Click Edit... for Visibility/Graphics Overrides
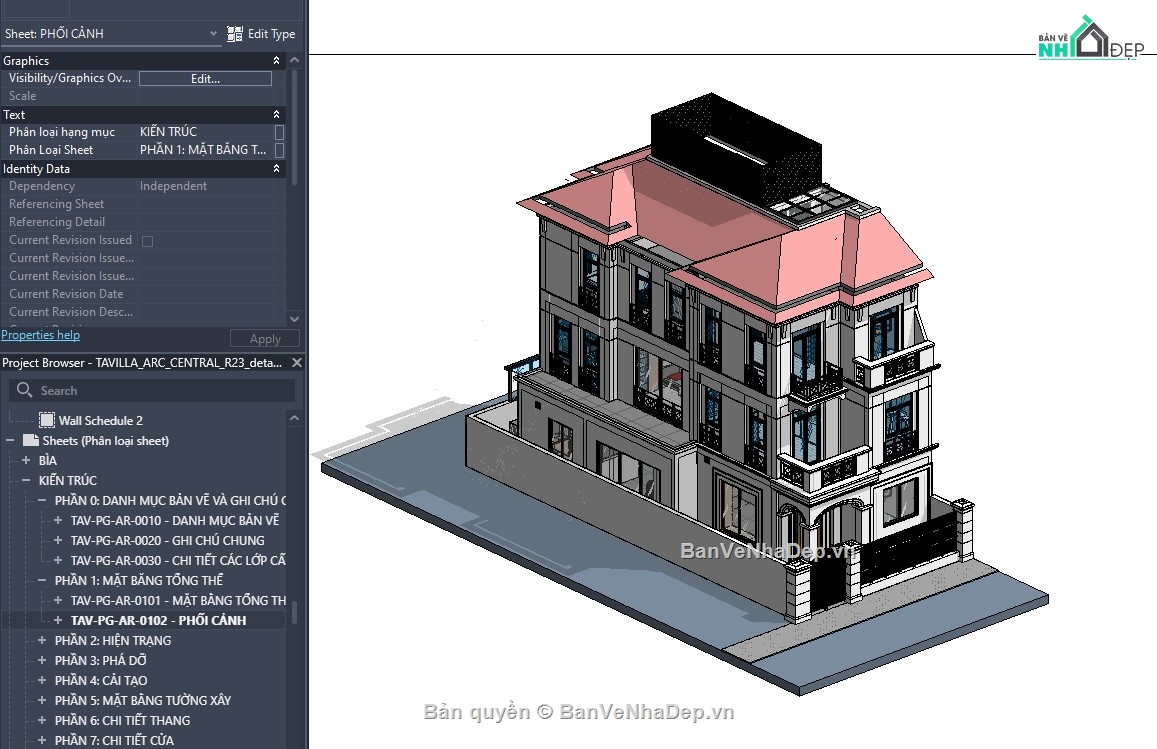This screenshot has height=749, width=1157. 205,78
